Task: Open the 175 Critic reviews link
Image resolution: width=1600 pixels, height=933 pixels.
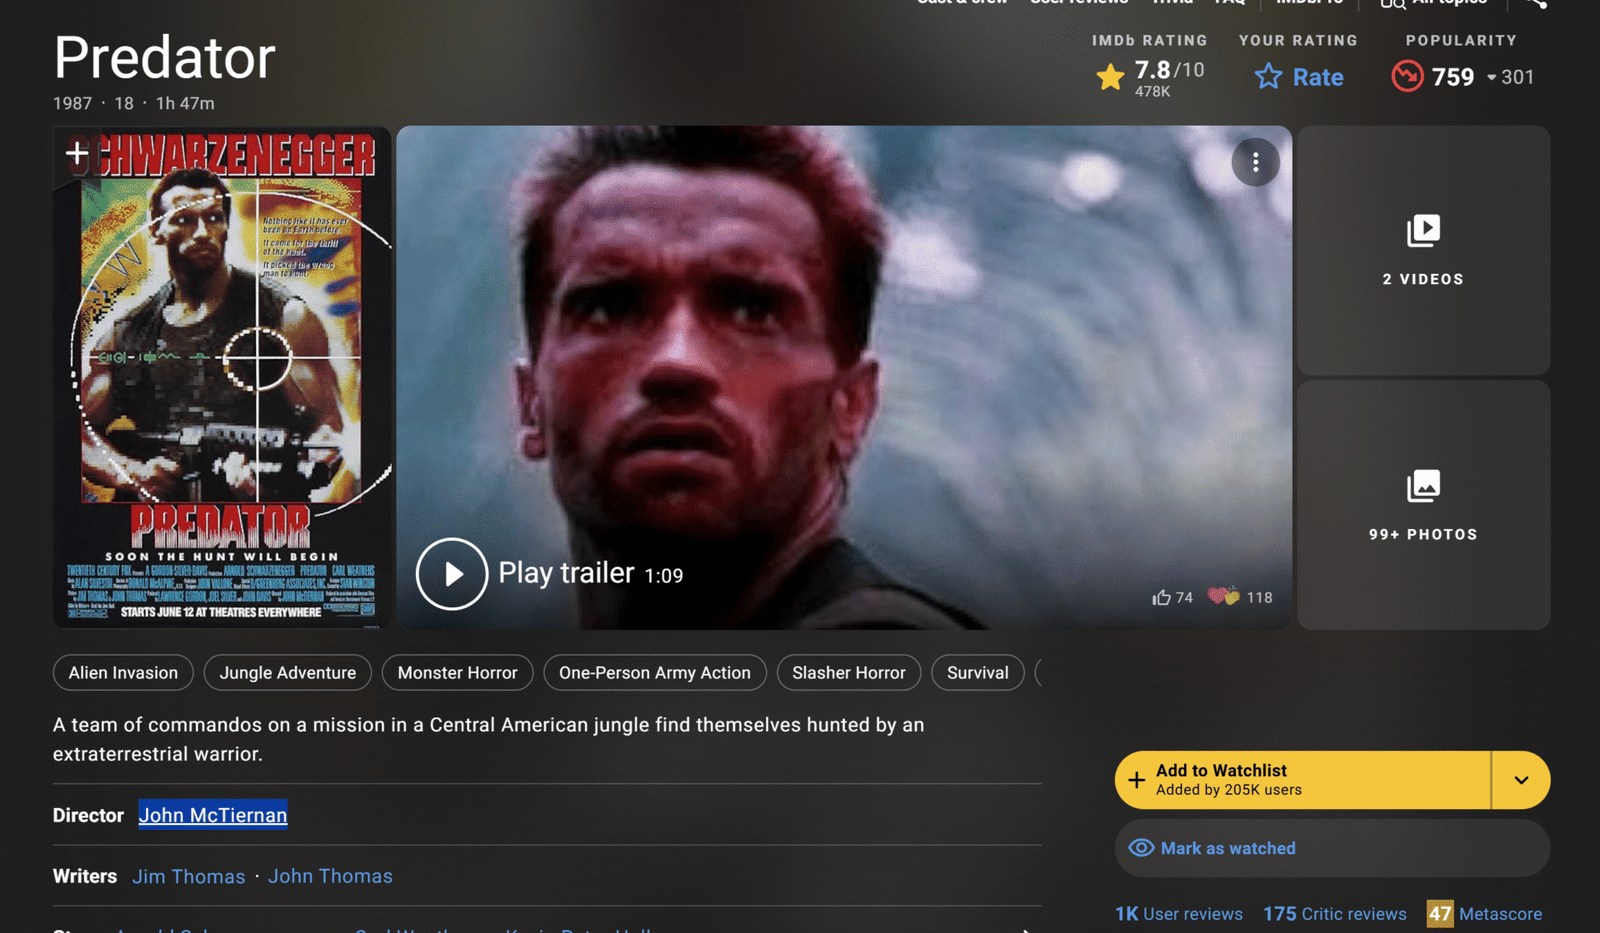Action: coord(1334,914)
